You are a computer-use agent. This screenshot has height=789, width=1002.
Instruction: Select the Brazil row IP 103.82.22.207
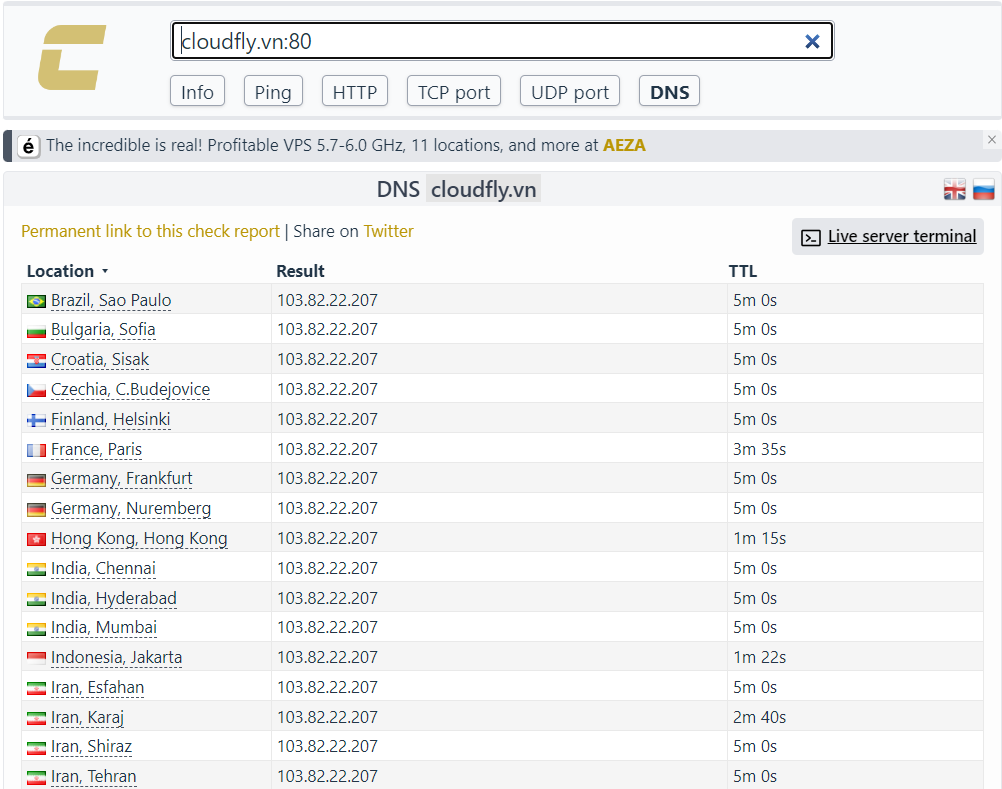[327, 300]
